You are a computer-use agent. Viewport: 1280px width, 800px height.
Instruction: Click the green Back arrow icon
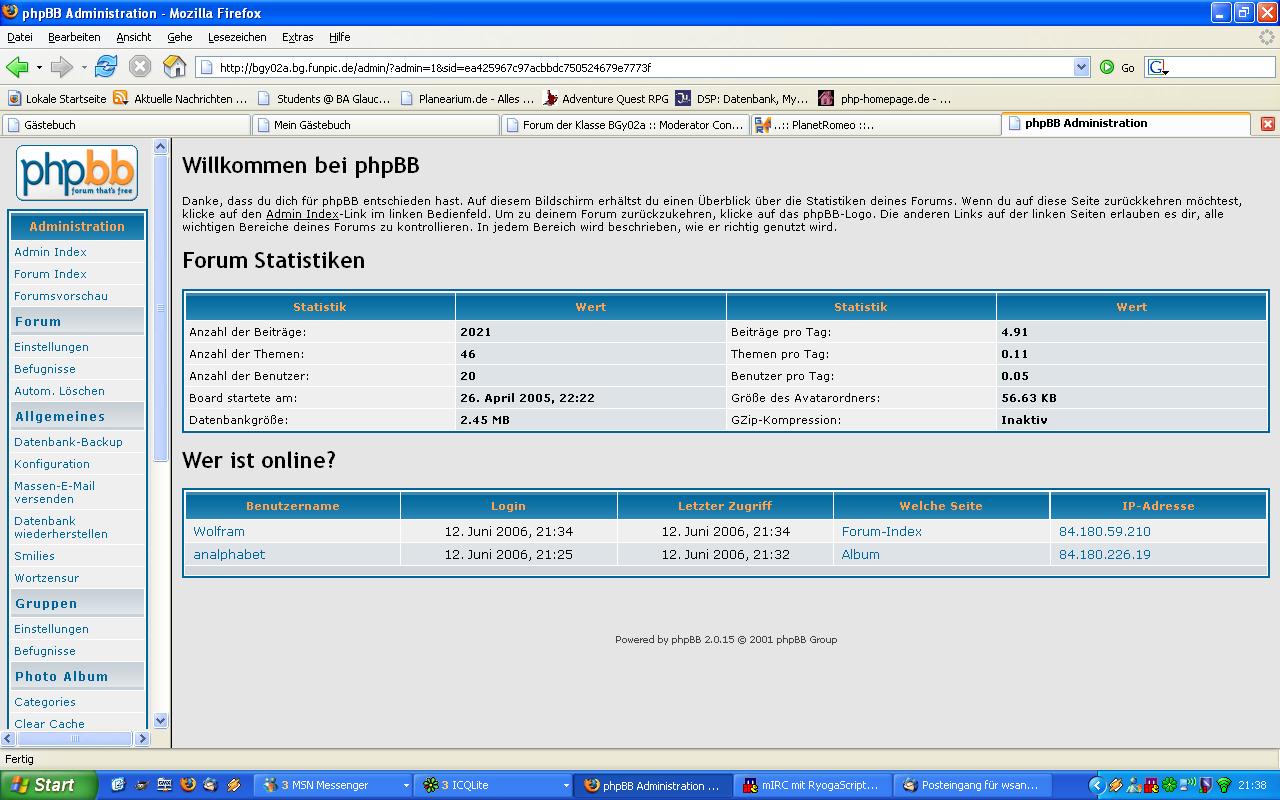tap(17, 67)
